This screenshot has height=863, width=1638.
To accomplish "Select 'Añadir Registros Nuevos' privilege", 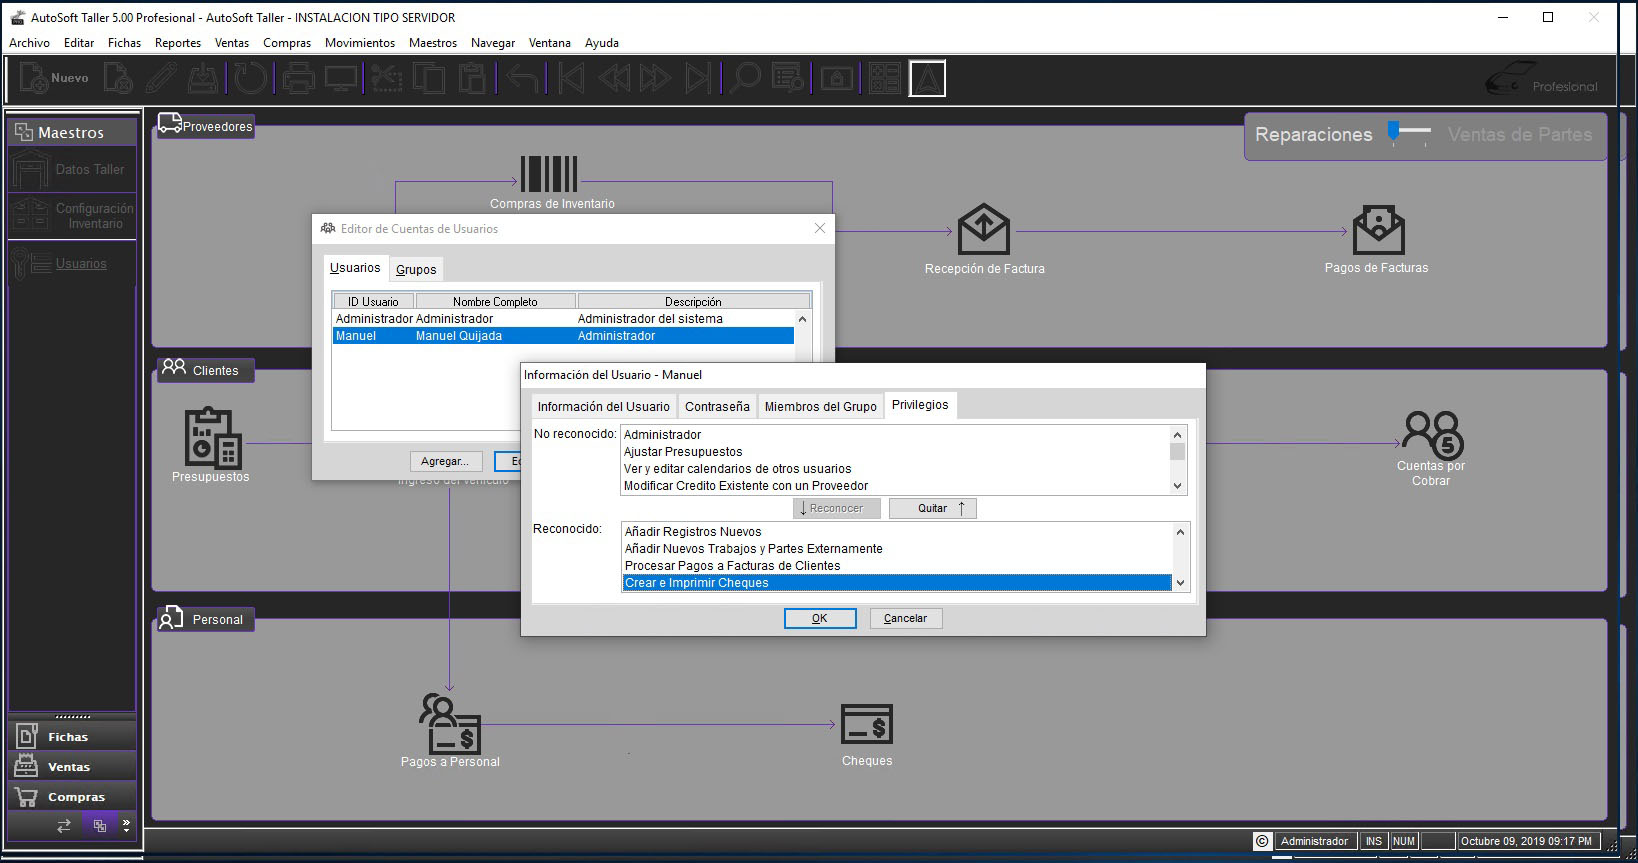I will click(x=897, y=532).
